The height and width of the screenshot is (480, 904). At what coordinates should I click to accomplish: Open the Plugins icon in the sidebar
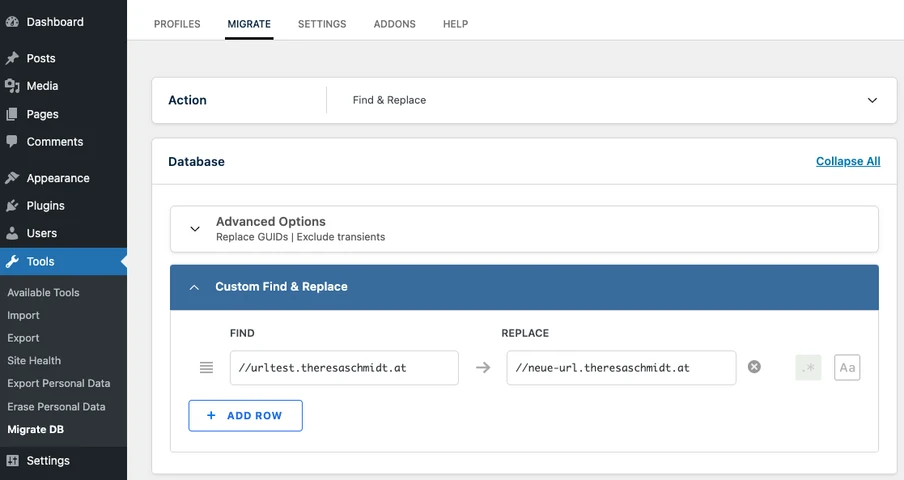coord(12,206)
